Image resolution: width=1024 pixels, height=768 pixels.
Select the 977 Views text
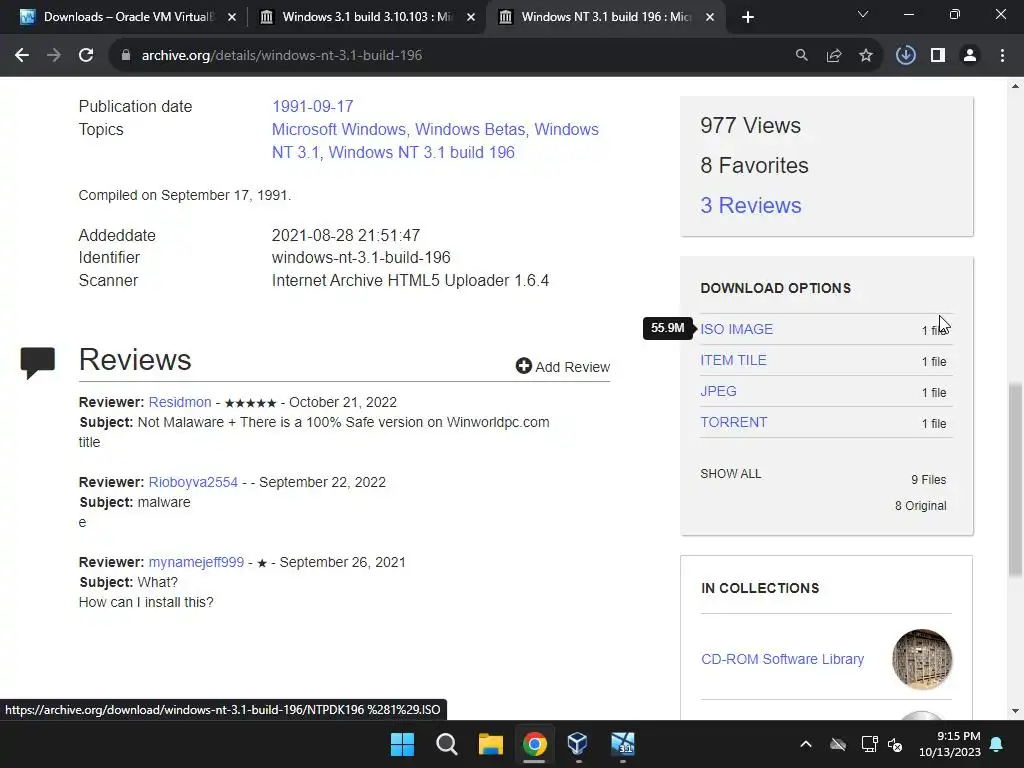750,125
